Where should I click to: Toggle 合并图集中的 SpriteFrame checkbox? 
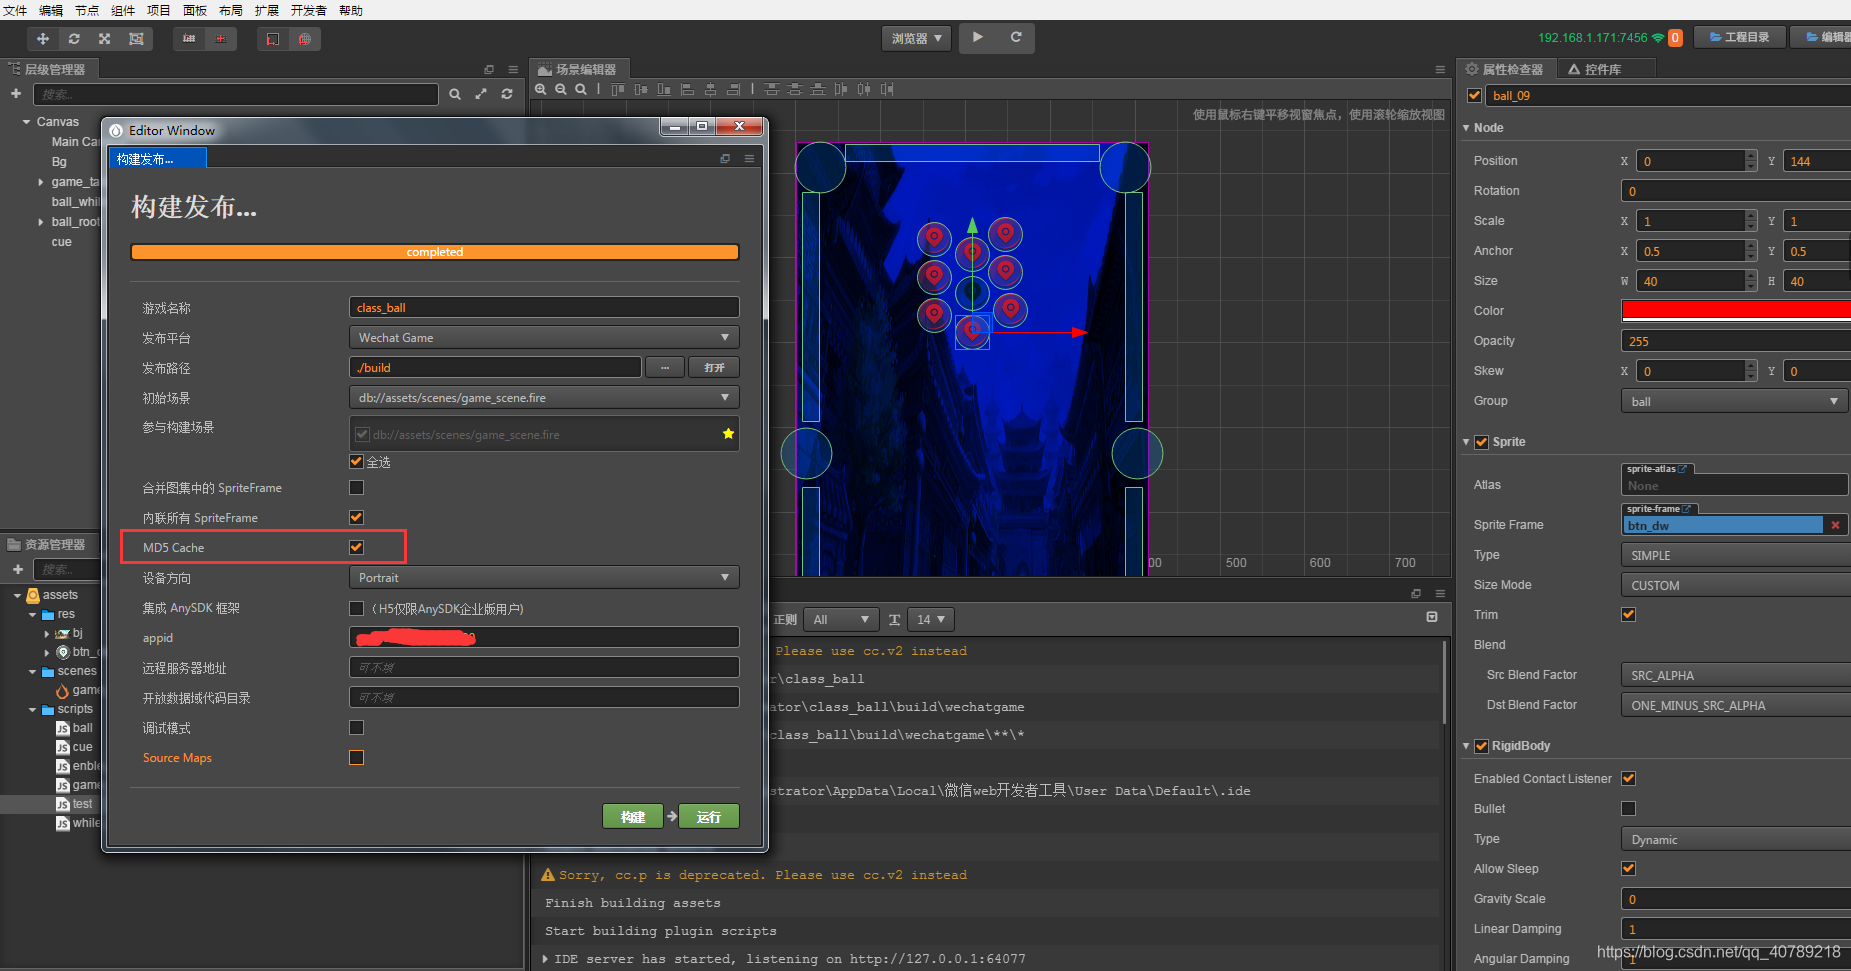click(x=356, y=487)
